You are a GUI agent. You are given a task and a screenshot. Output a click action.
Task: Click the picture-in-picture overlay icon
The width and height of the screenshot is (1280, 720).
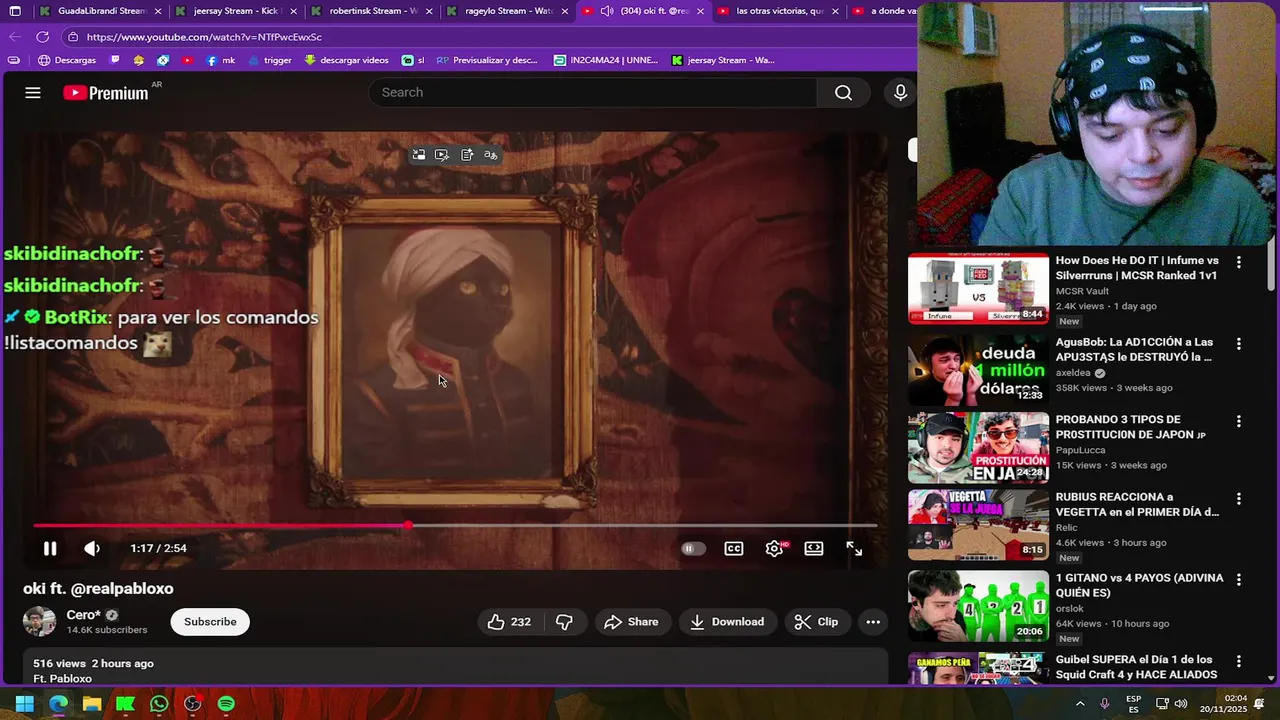coord(418,155)
